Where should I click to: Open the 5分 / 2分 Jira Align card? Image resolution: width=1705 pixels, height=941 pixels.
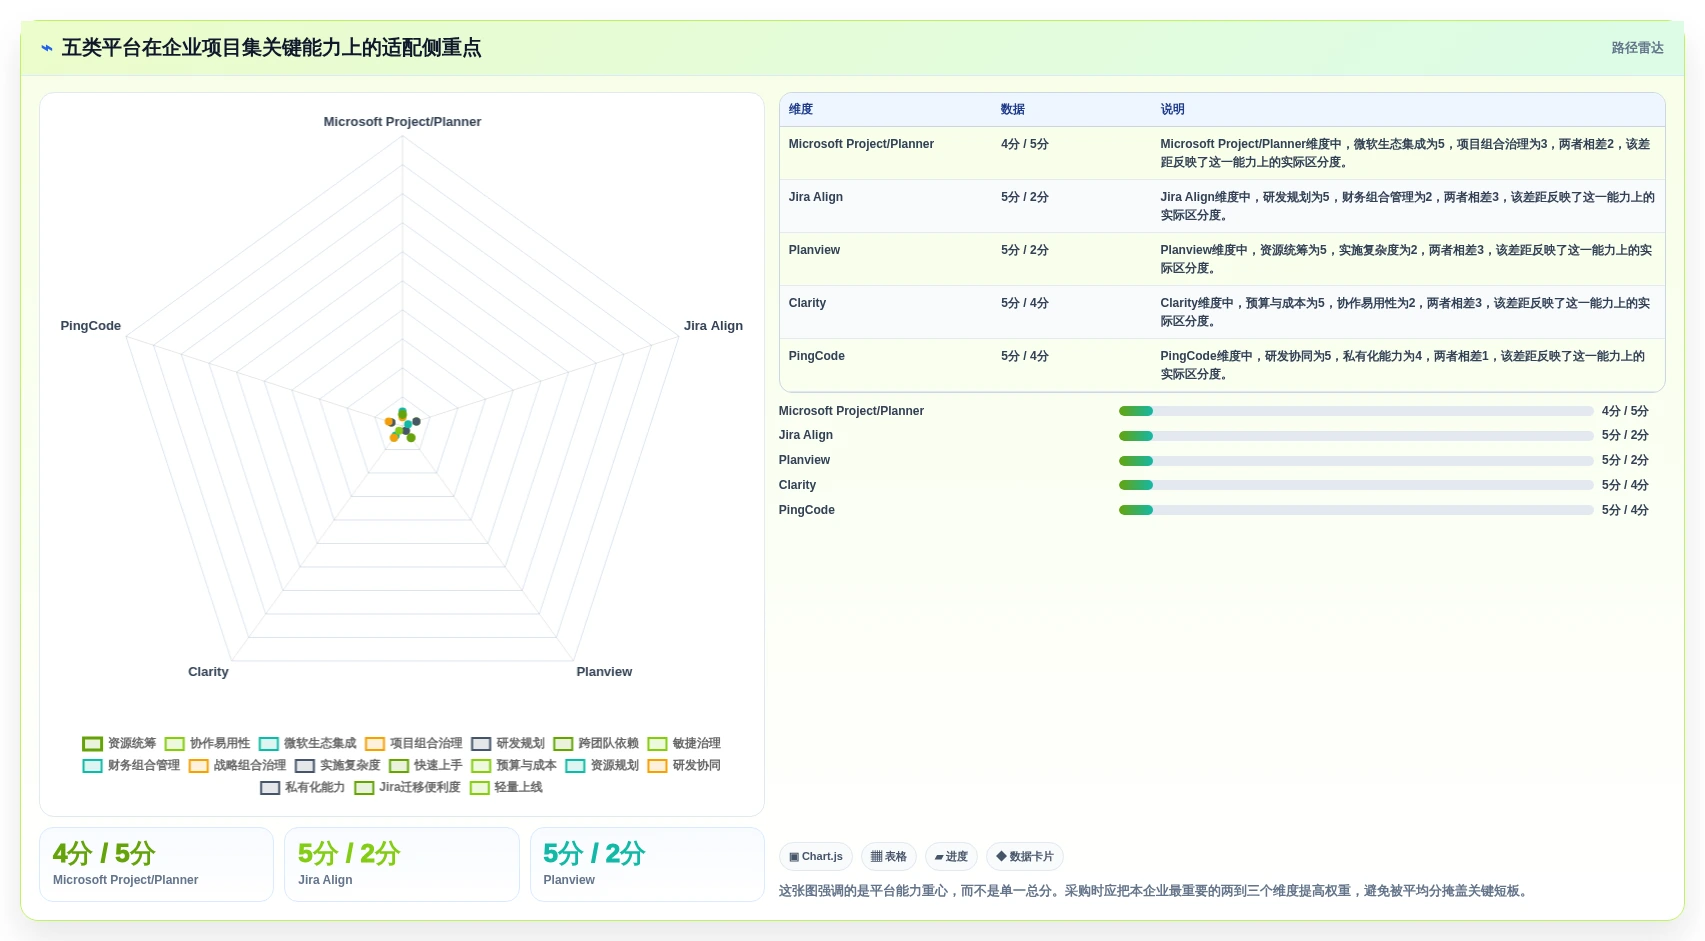click(x=402, y=864)
